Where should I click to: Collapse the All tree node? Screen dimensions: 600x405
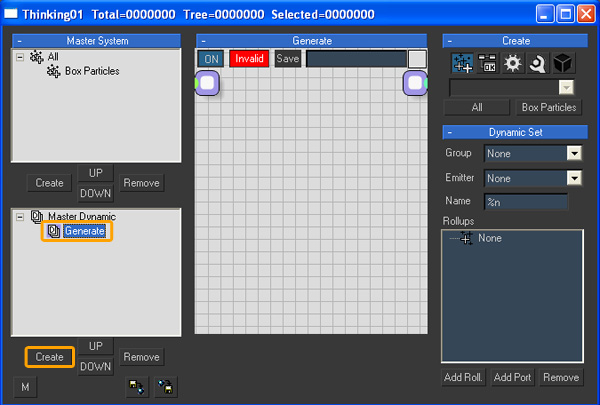point(20,57)
